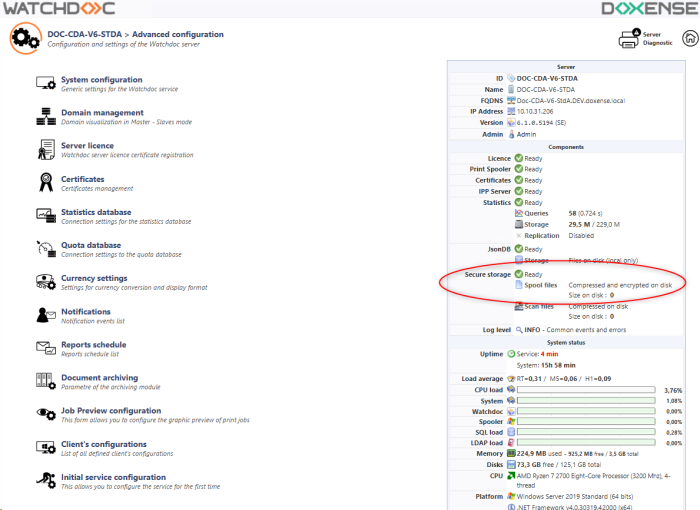Launch Initial service configuration

tap(113, 477)
